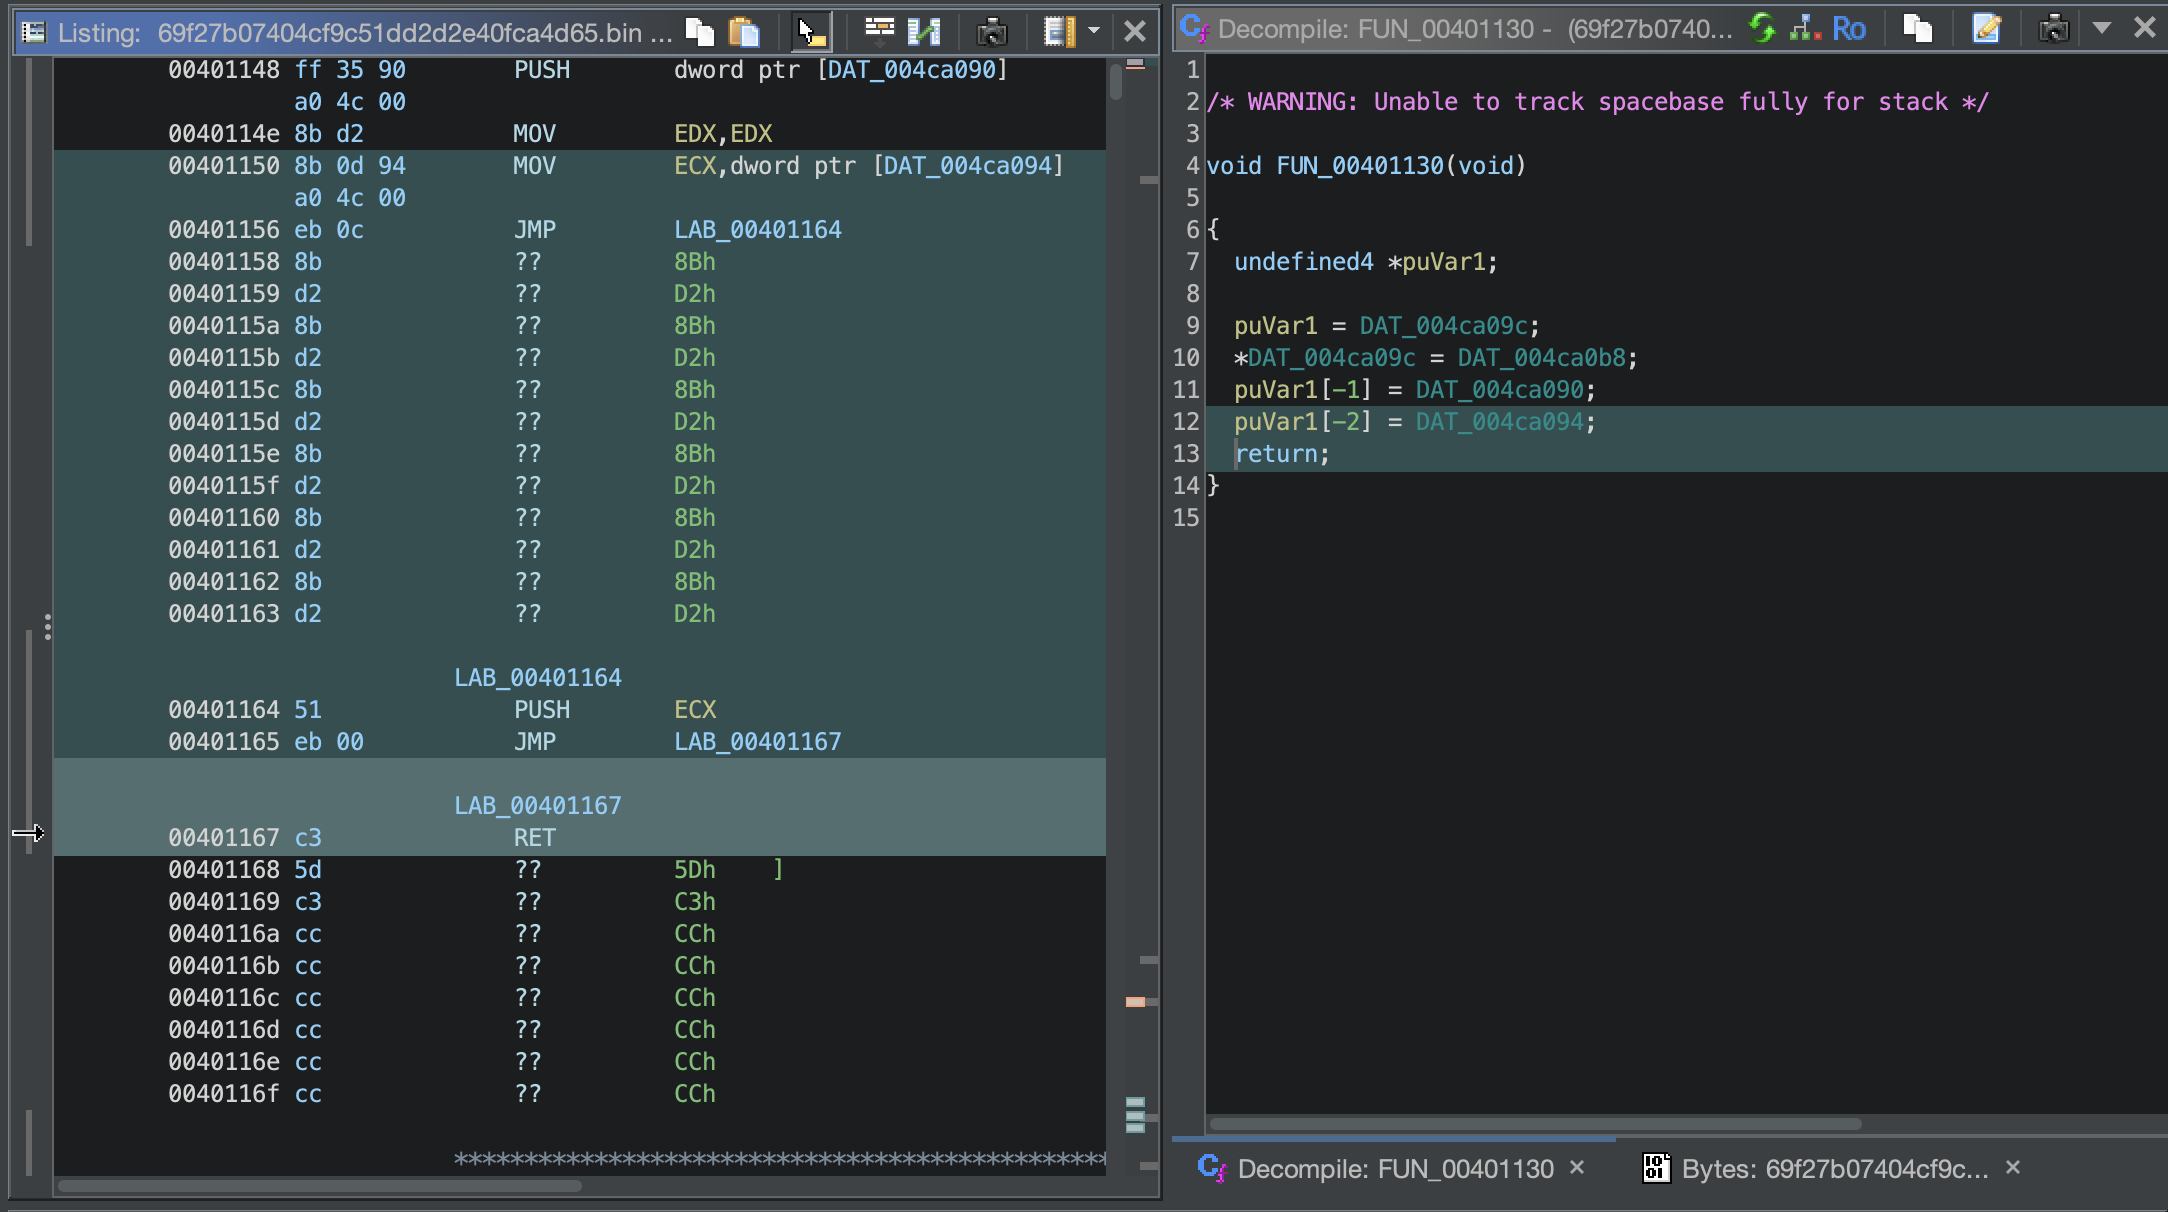Screen dimensions: 2168x1212
Task: Re-decompile with green refresh icon
Action: click(1762, 28)
